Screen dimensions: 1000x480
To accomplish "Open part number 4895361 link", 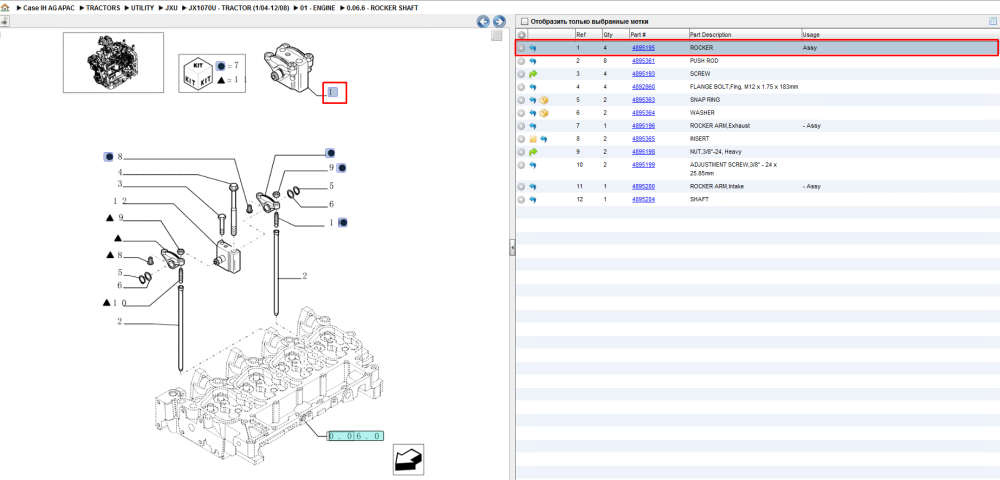I will click(x=643, y=61).
